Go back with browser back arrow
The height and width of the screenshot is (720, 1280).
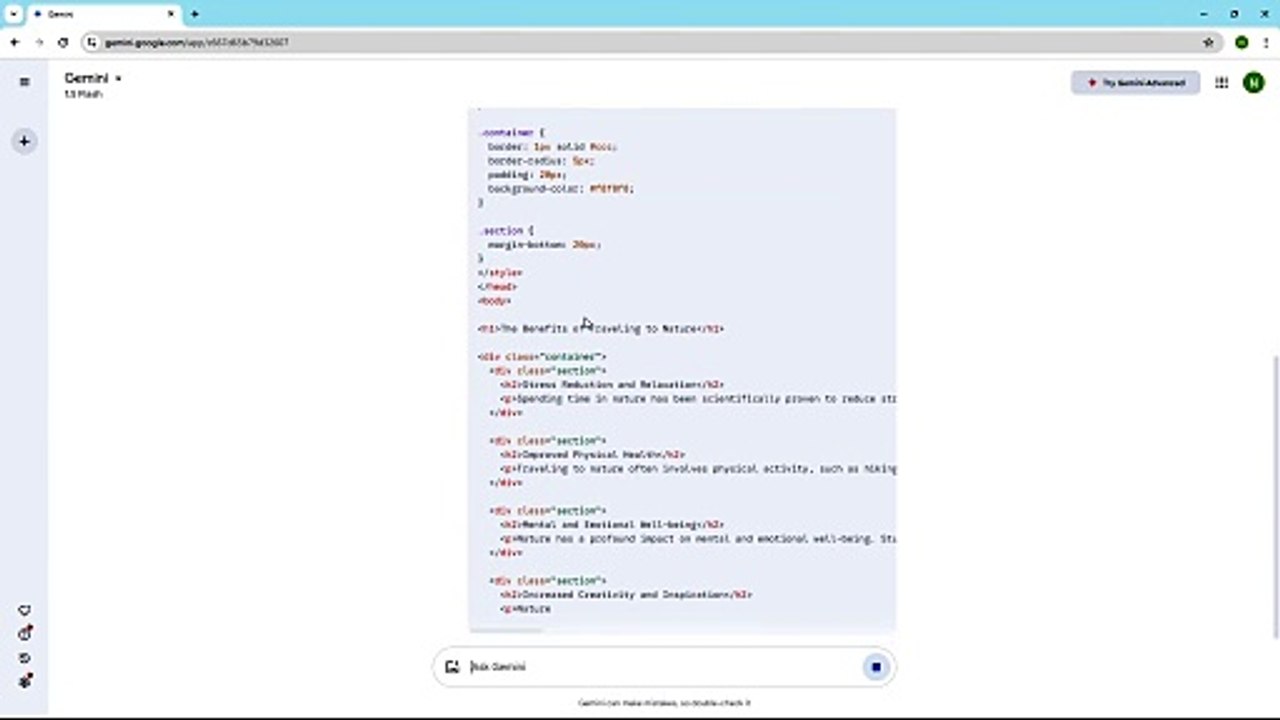14,42
